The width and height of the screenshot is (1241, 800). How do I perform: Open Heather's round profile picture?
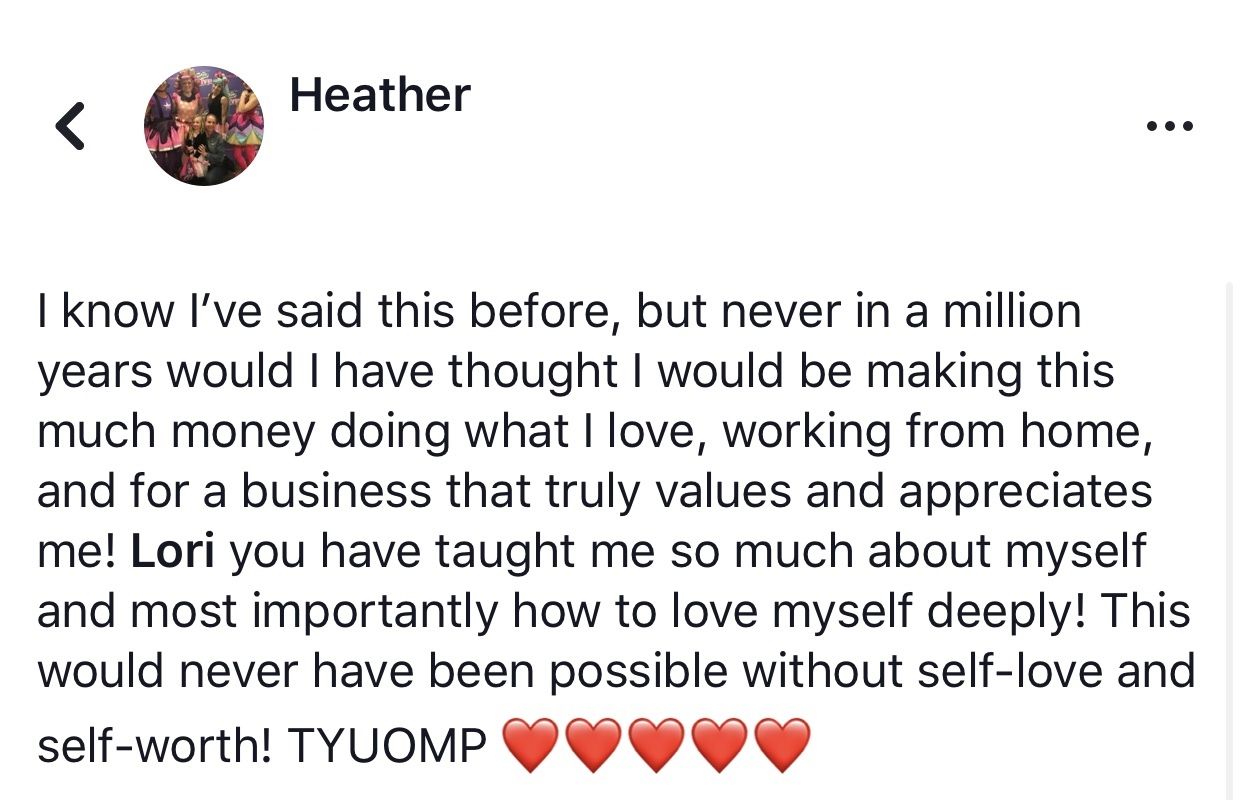tap(204, 126)
